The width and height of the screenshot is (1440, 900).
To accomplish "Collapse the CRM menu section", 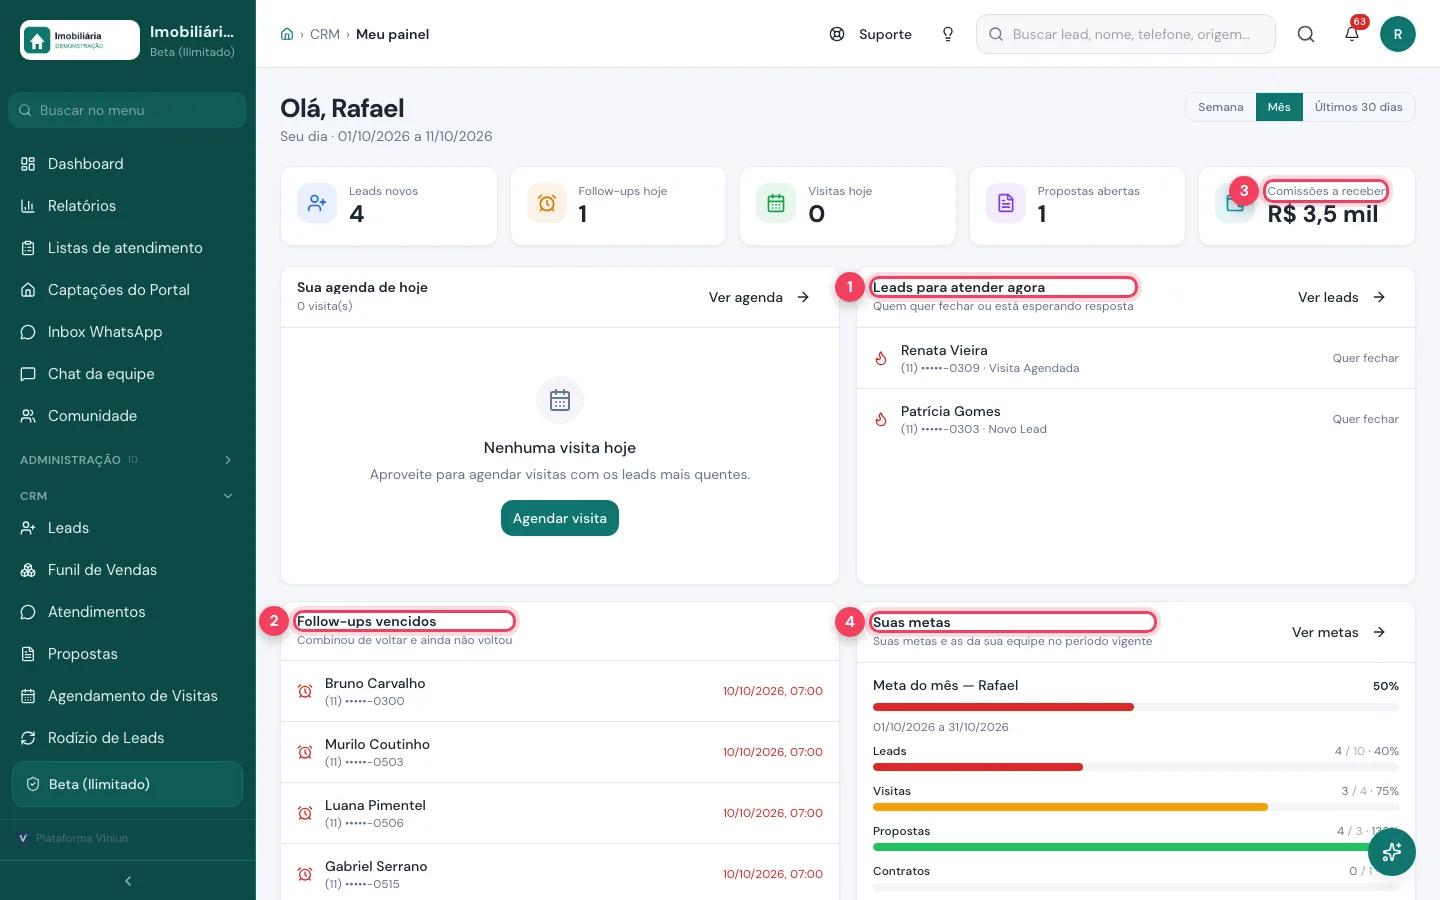I will (x=128, y=496).
